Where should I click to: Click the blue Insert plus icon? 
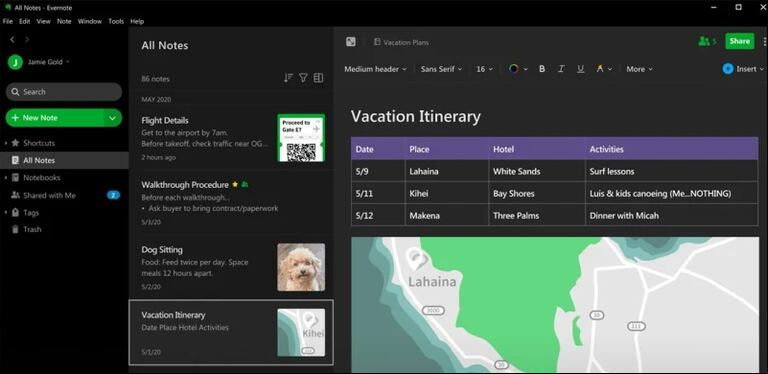[x=728, y=69]
